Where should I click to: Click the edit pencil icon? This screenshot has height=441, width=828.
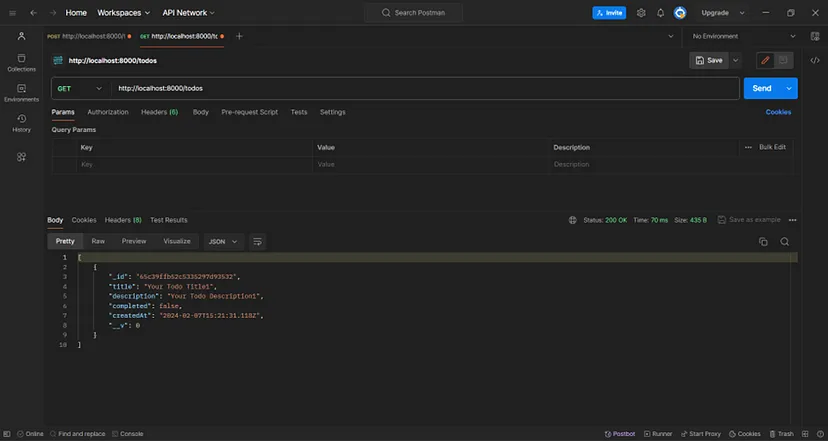766,60
